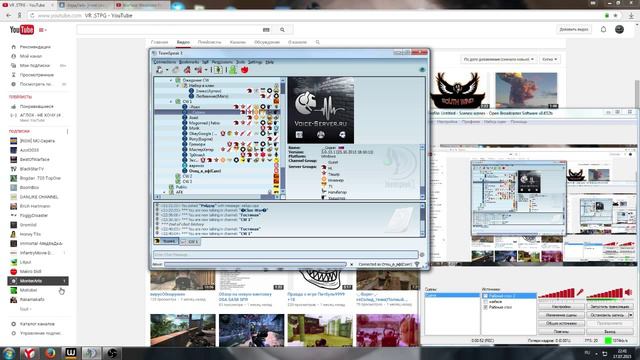Toggle third desktop source checkbox in OBS
This screenshot has height=360, width=640.
(x=485, y=307)
